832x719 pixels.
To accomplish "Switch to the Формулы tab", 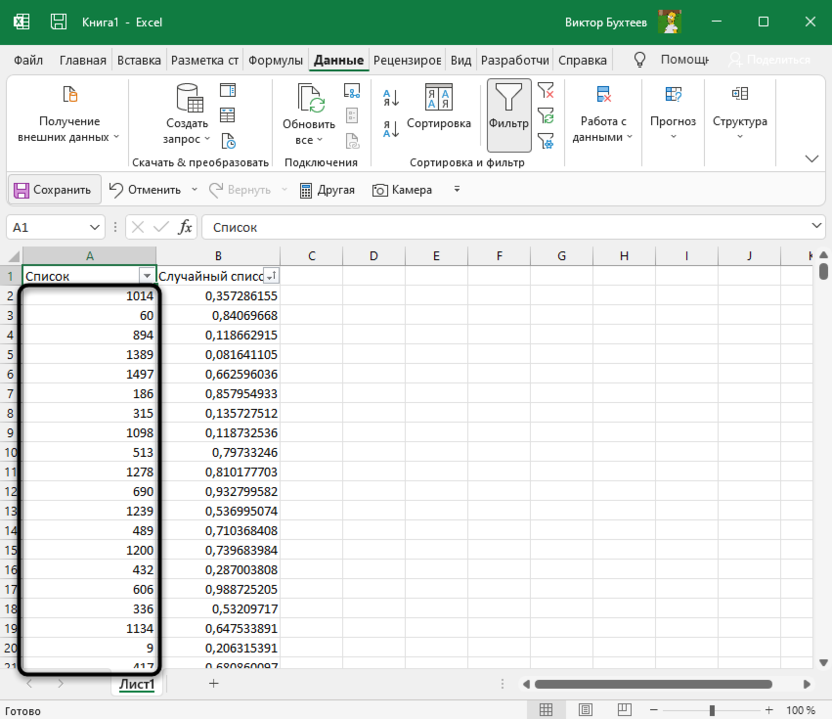I will (x=275, y=60).
